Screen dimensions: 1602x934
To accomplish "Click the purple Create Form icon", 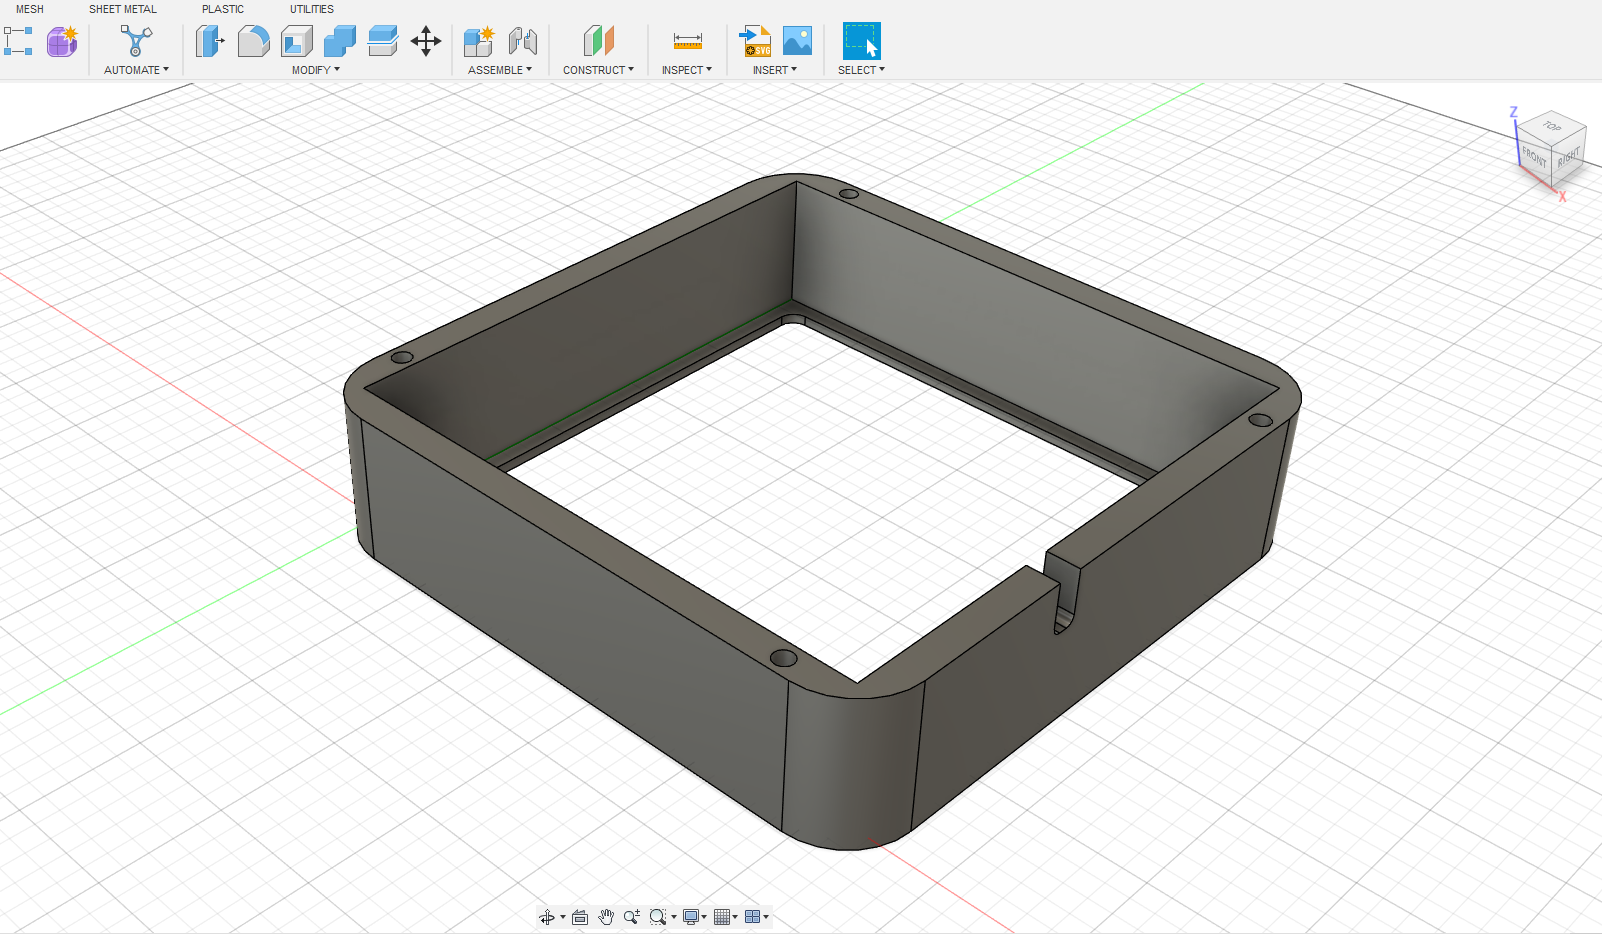I will 62,41.
